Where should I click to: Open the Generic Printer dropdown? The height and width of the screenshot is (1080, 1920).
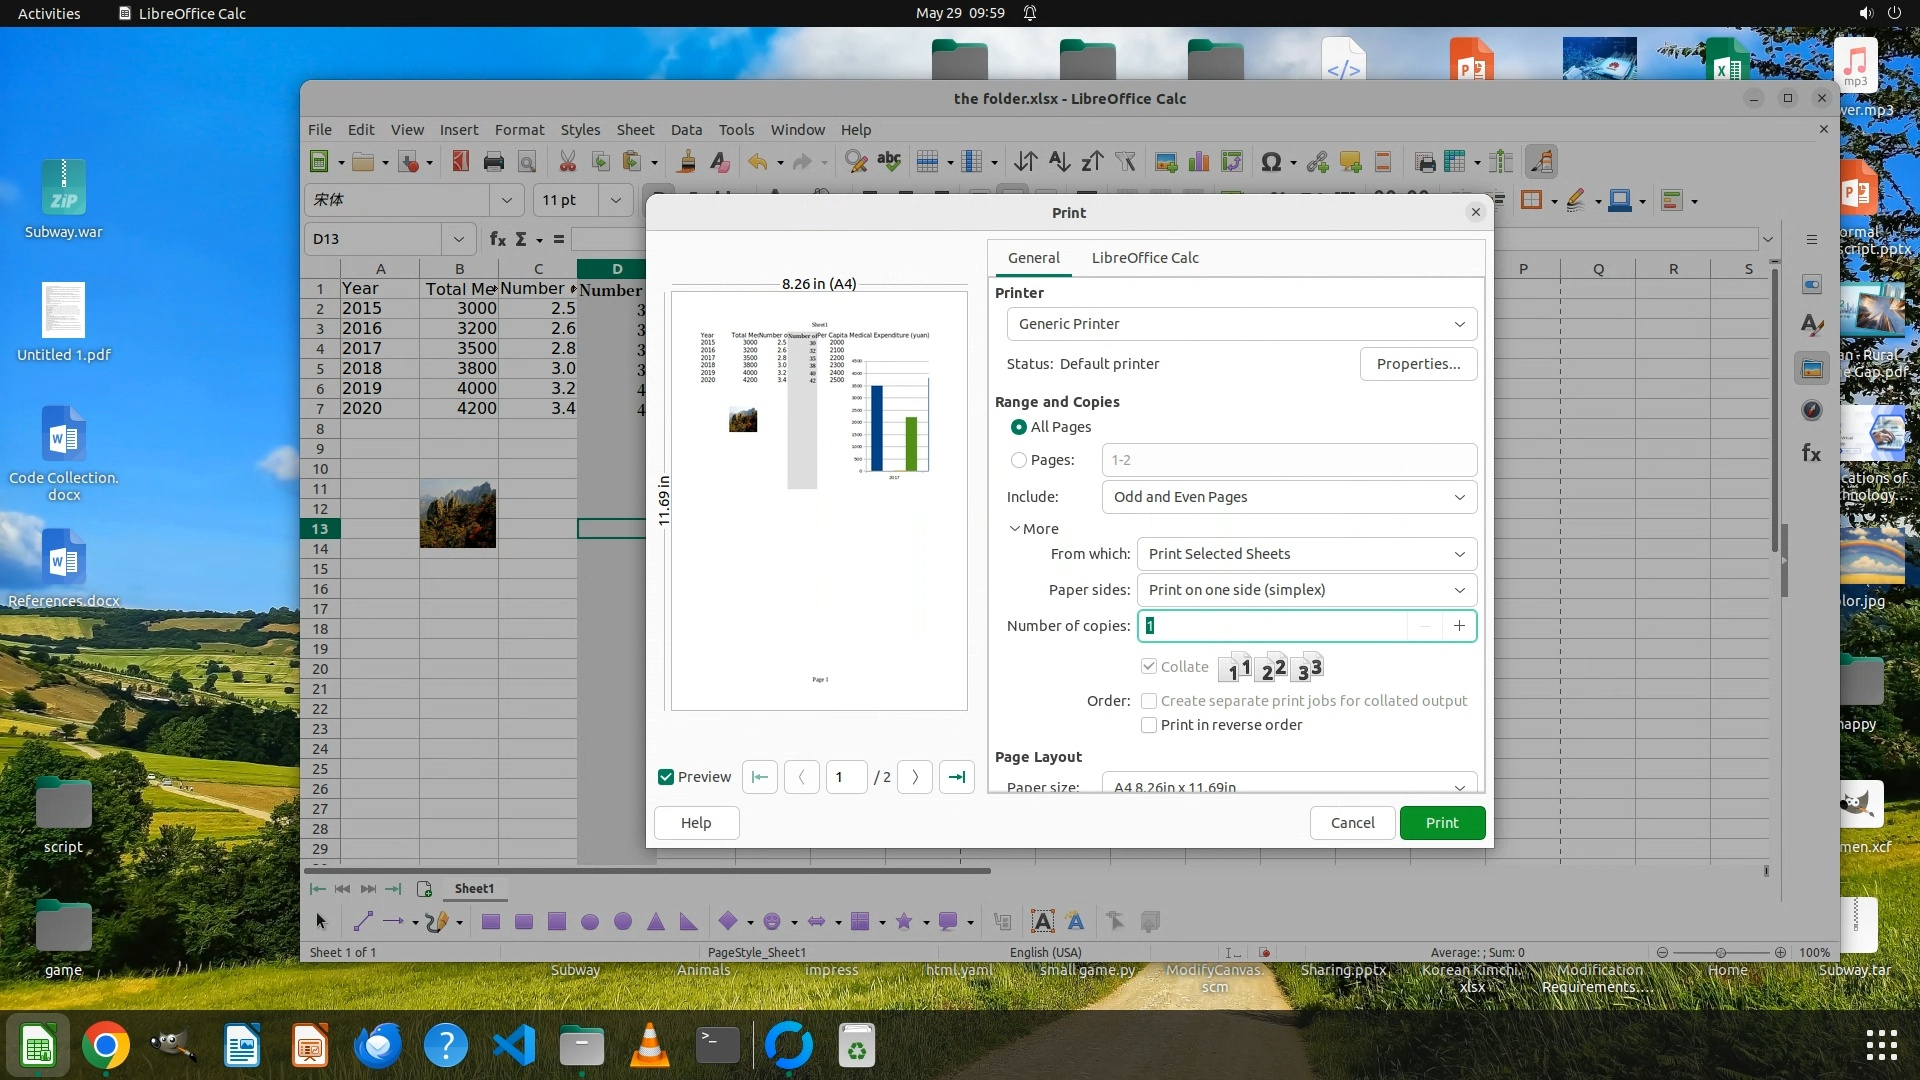tap(1240, 324)
